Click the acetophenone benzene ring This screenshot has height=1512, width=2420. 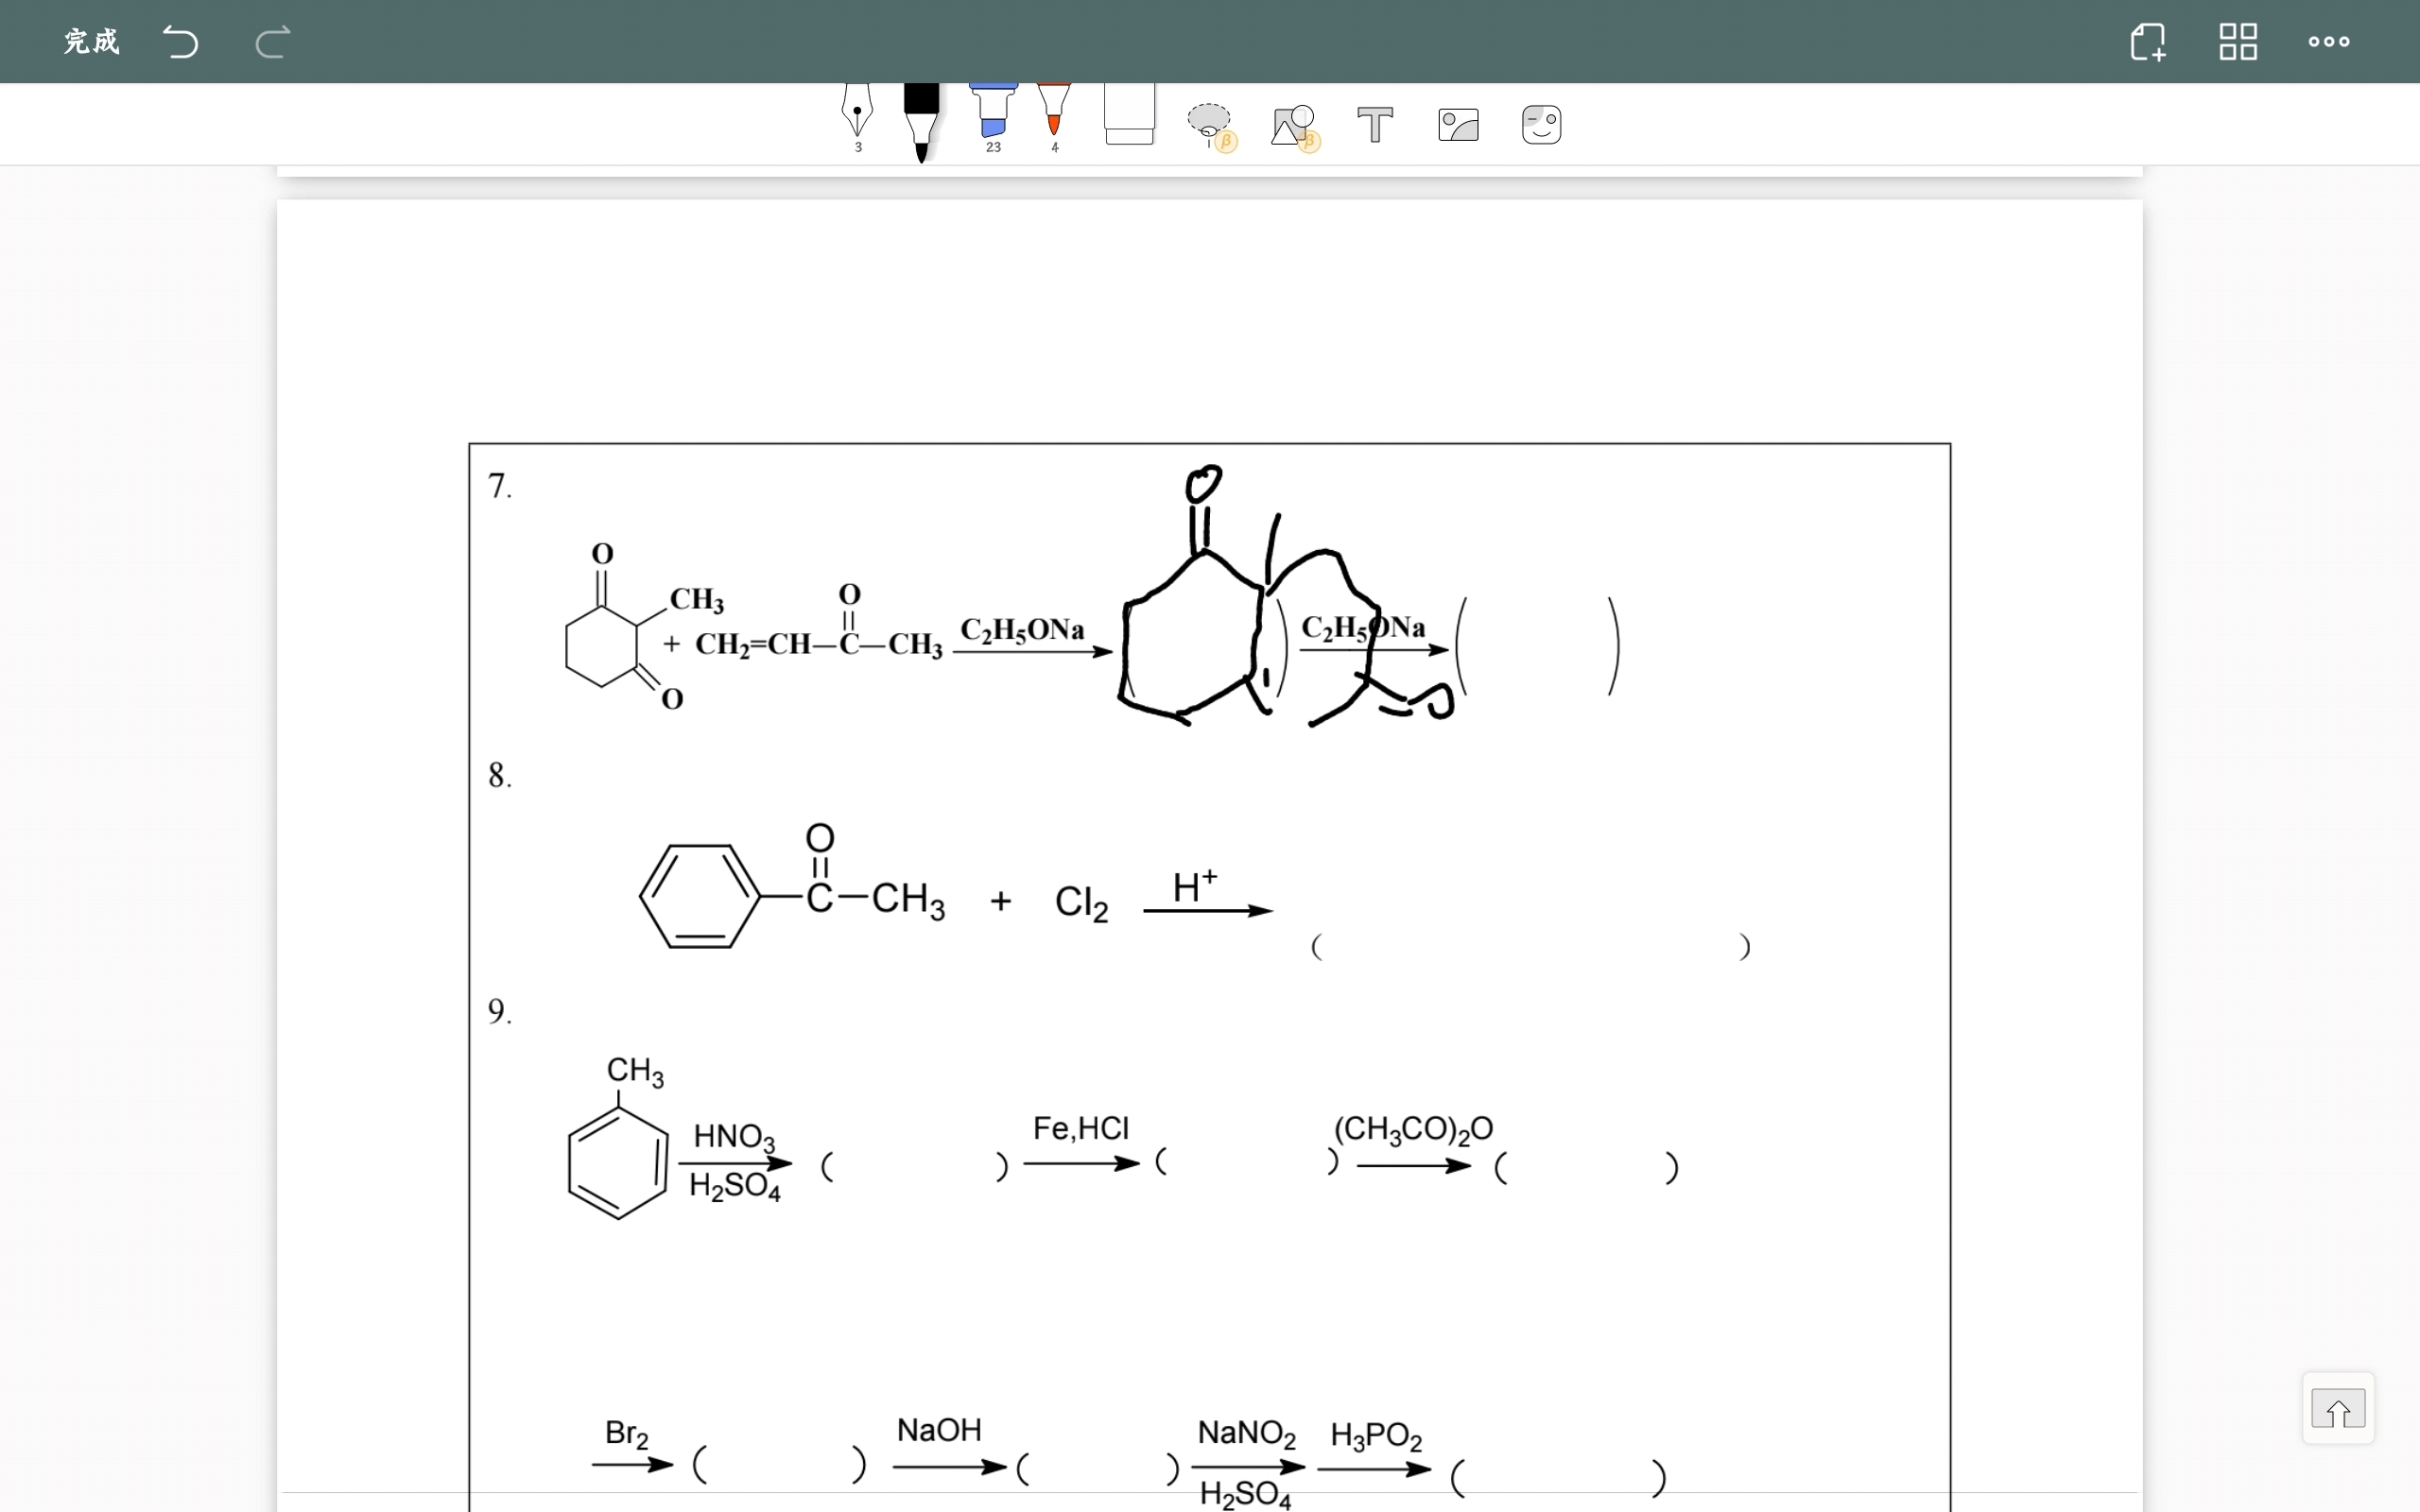tap(700, 896)
